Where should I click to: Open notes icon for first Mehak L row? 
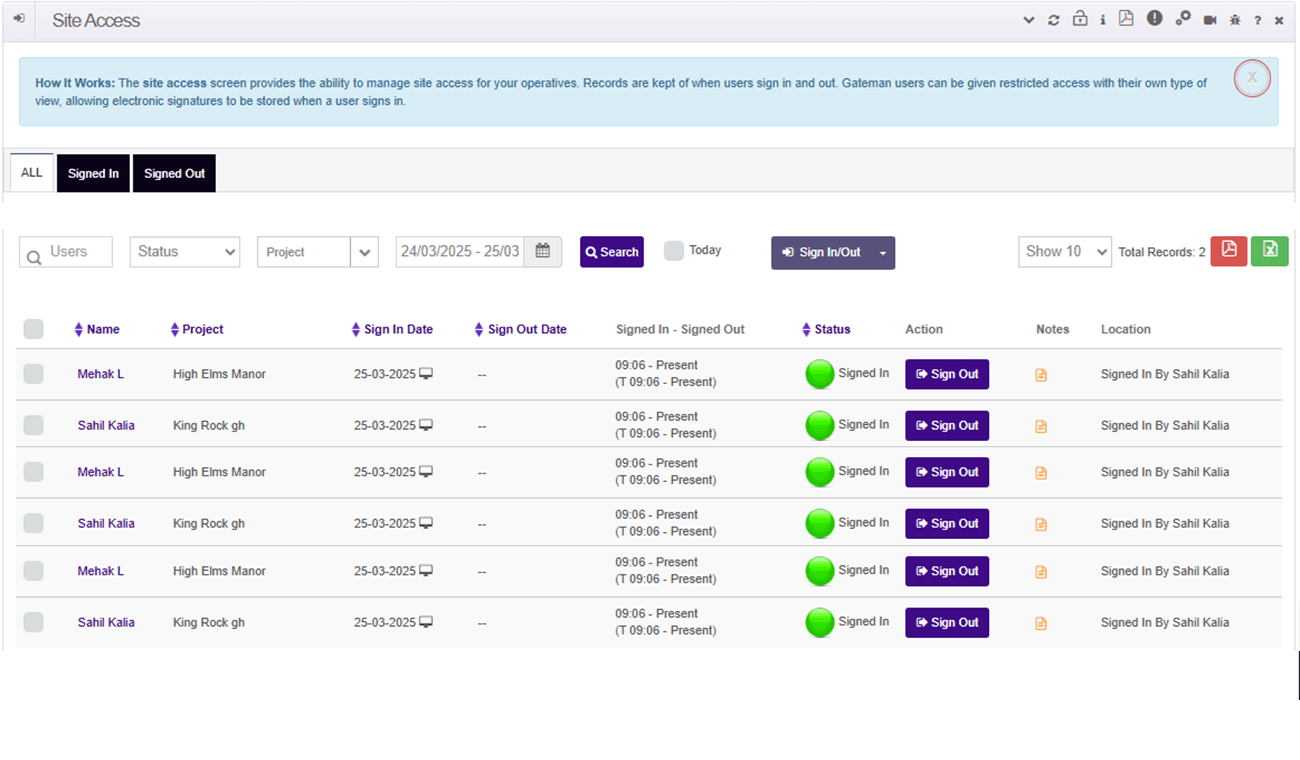pyautogui.click(x=1041, y=375)
